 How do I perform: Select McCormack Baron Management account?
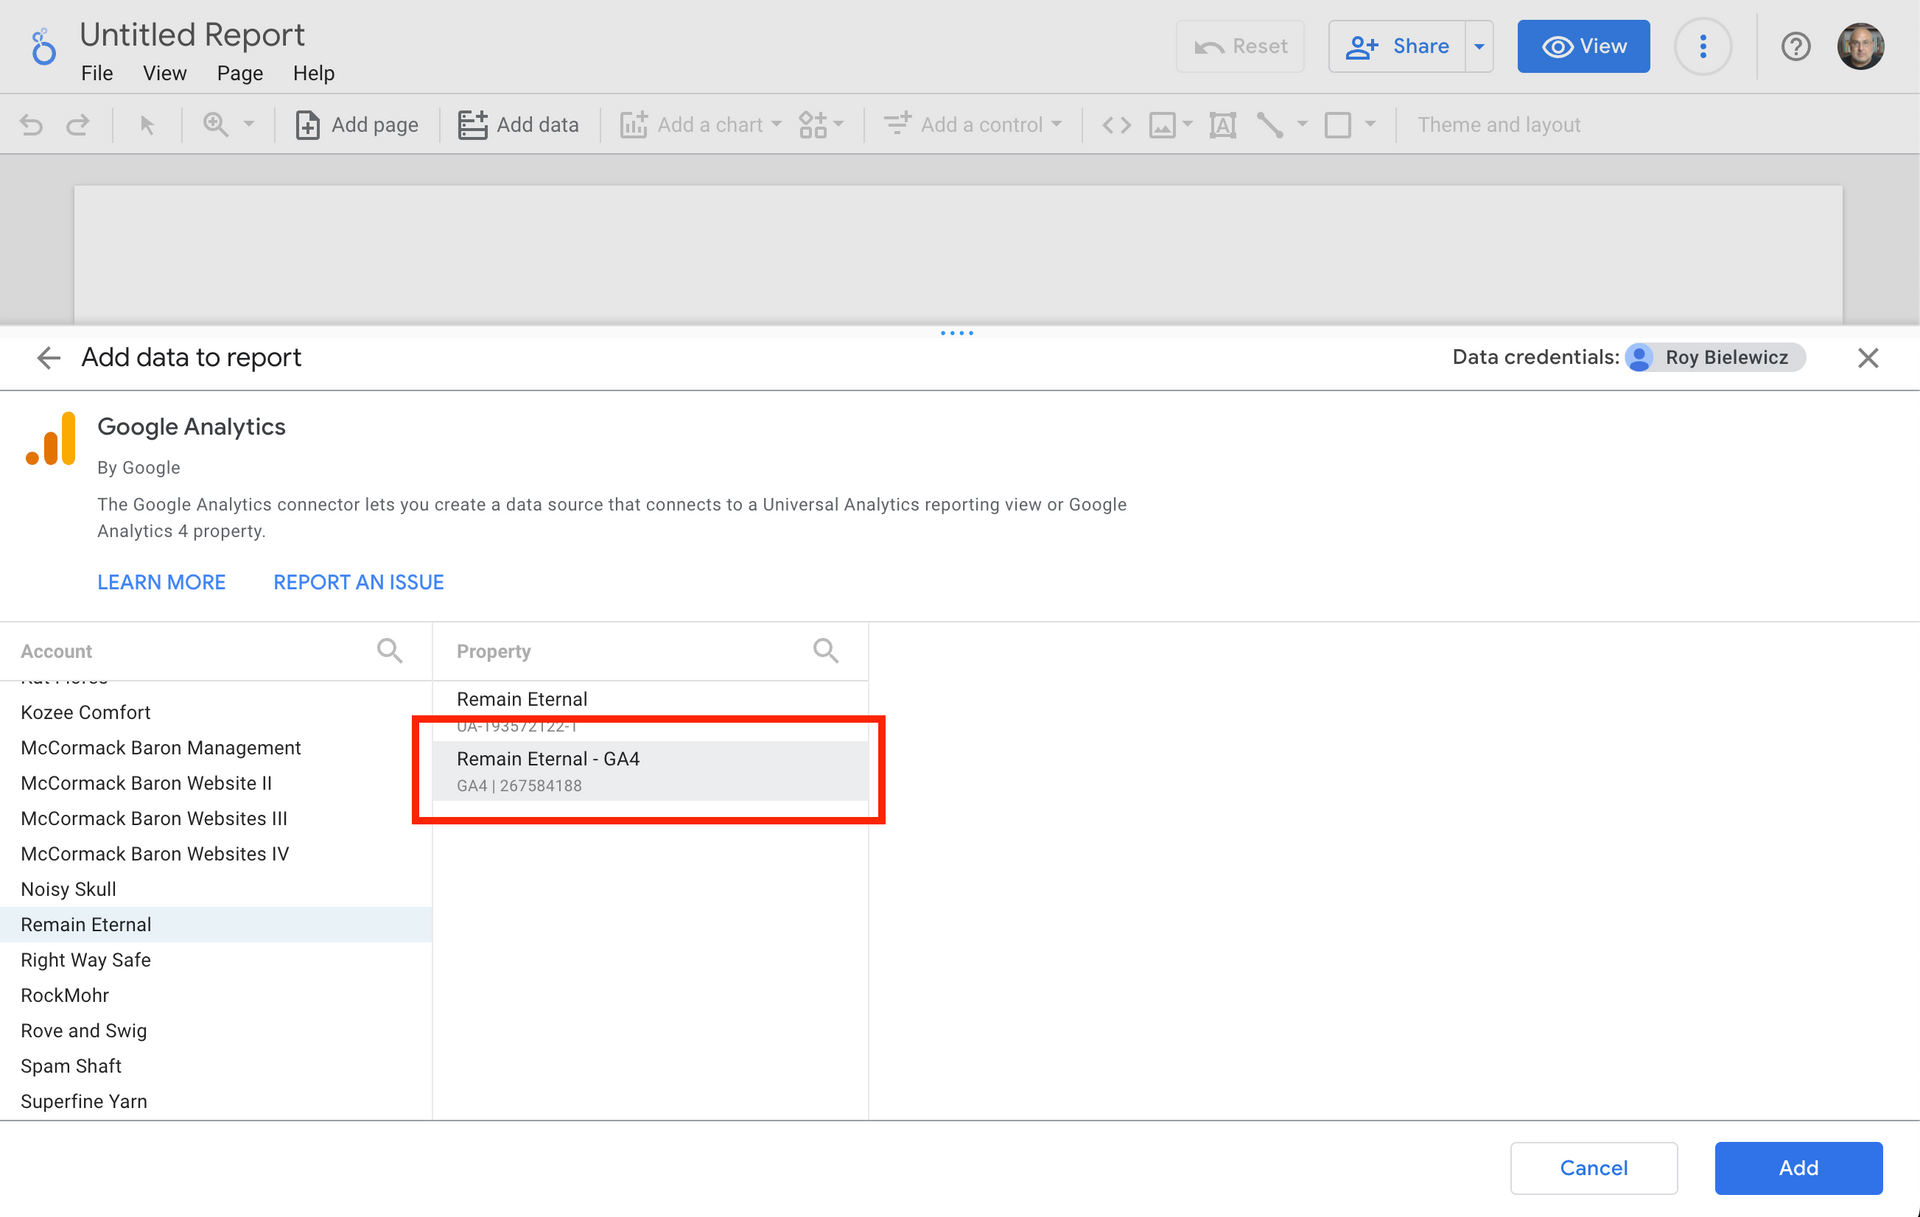click(216, 748)
